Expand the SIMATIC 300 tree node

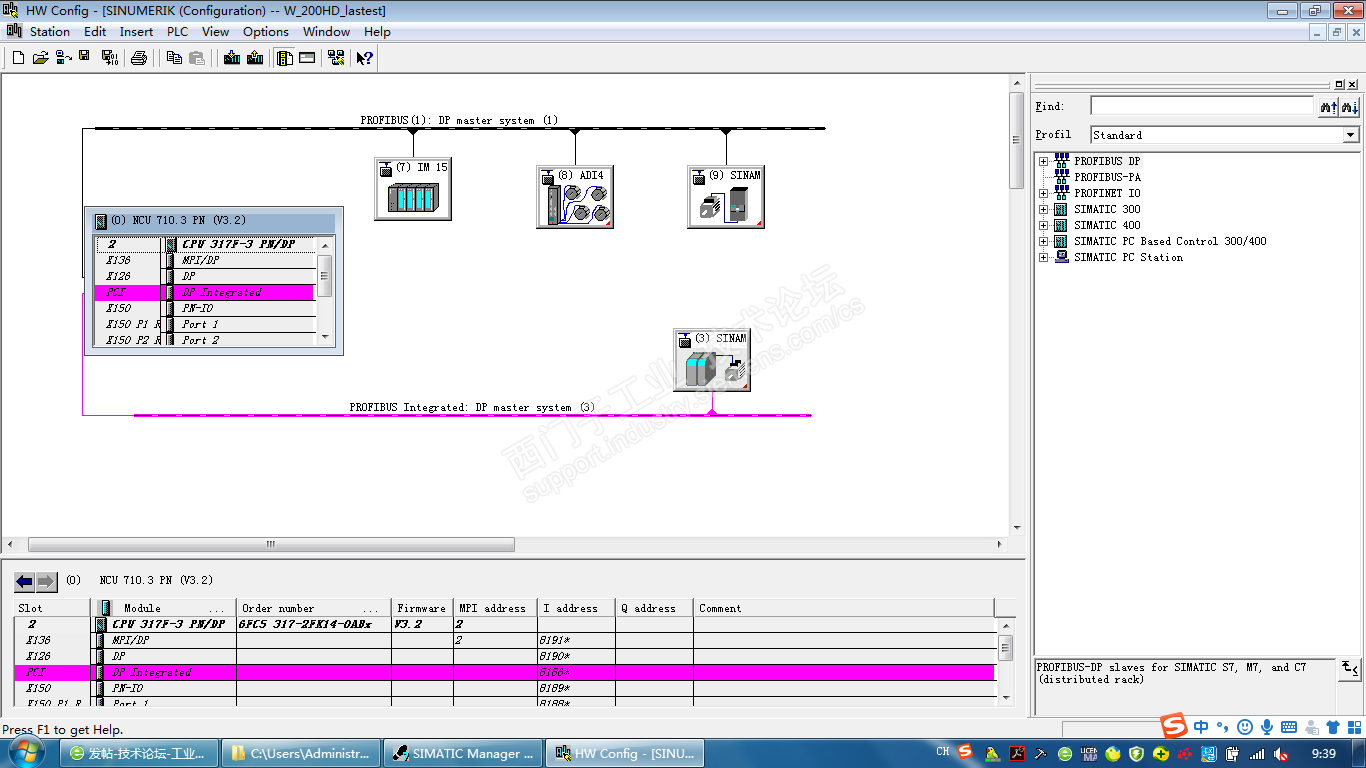(1043, 209)
